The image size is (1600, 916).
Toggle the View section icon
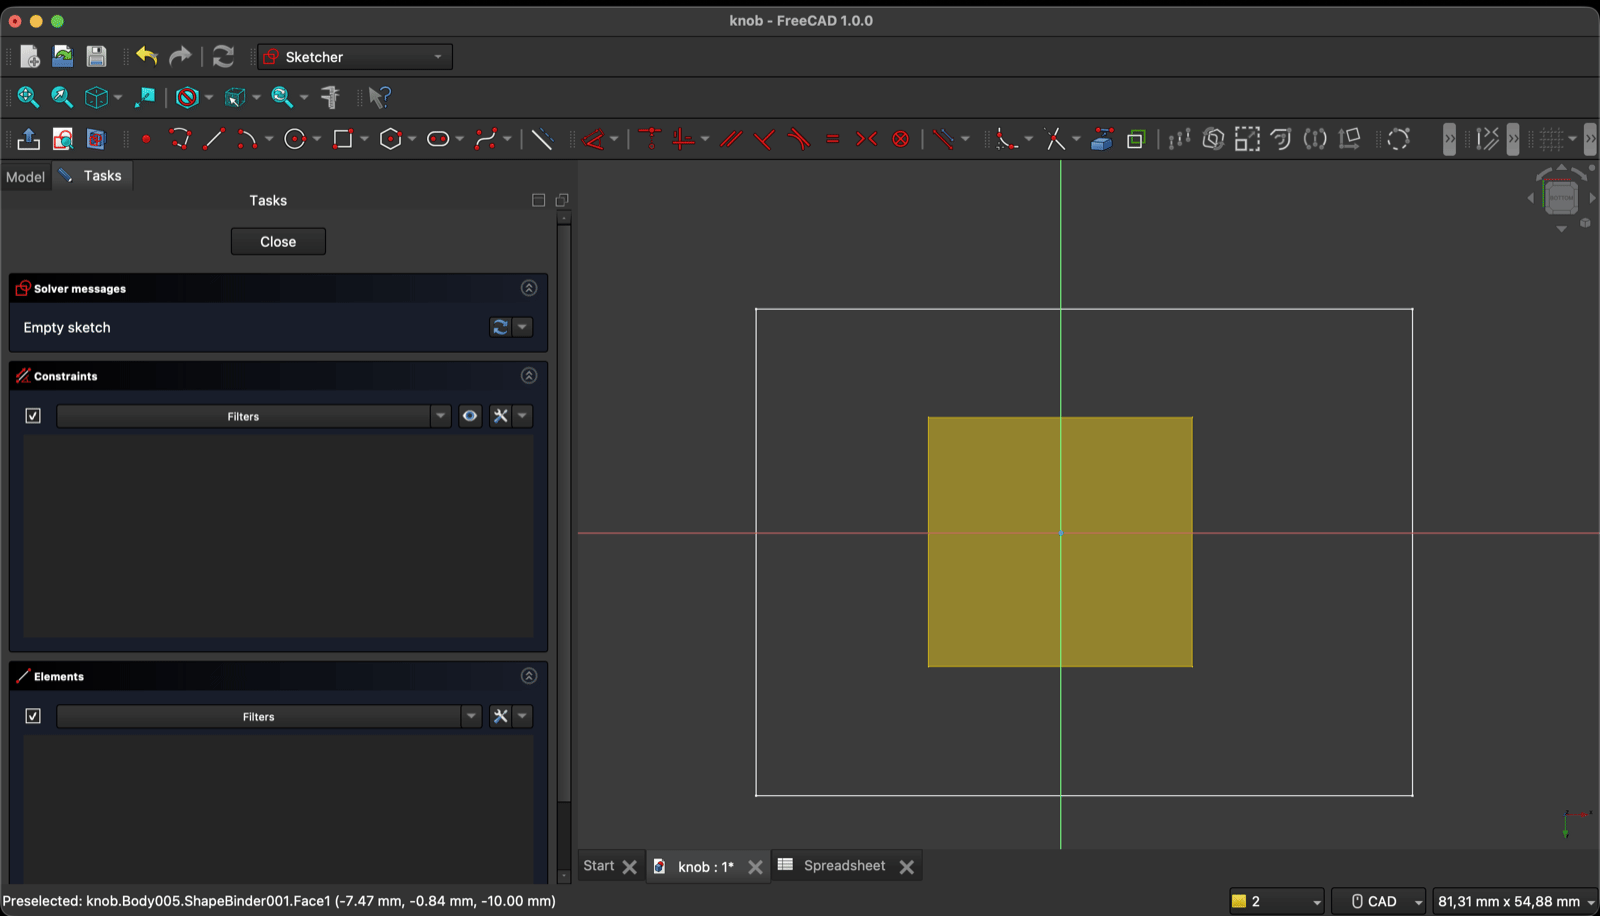(x=96, y=139)
